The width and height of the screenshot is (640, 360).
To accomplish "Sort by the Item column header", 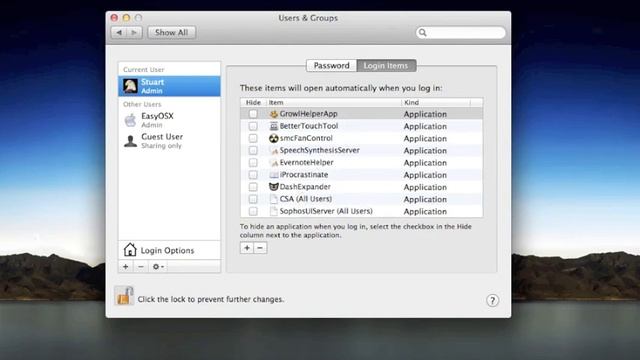I will [334, 102].
